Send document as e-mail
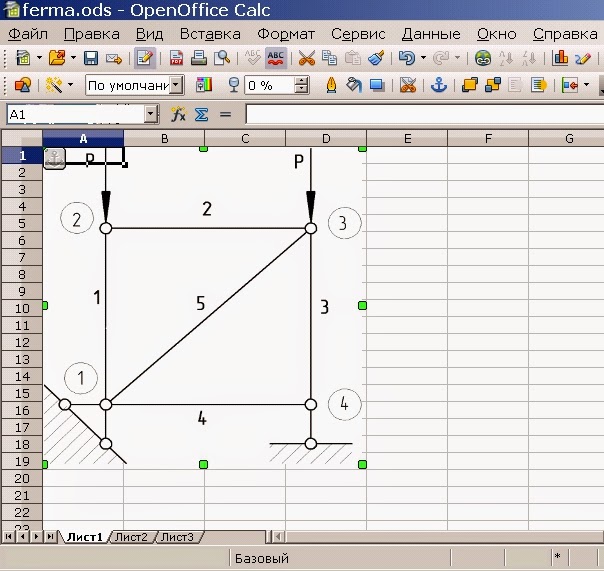 [114, 59]
